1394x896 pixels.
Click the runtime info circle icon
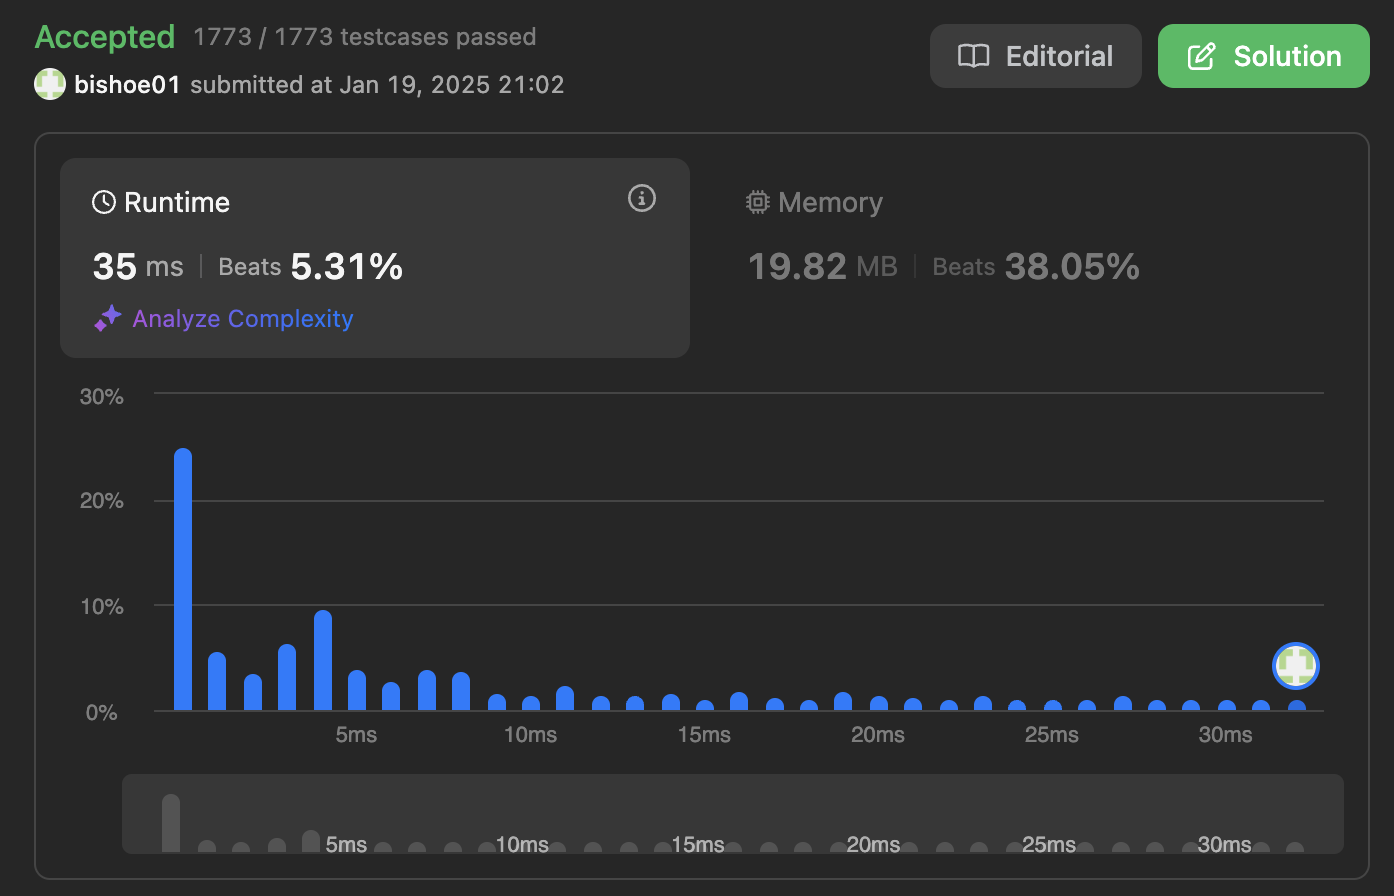point(641,198)
